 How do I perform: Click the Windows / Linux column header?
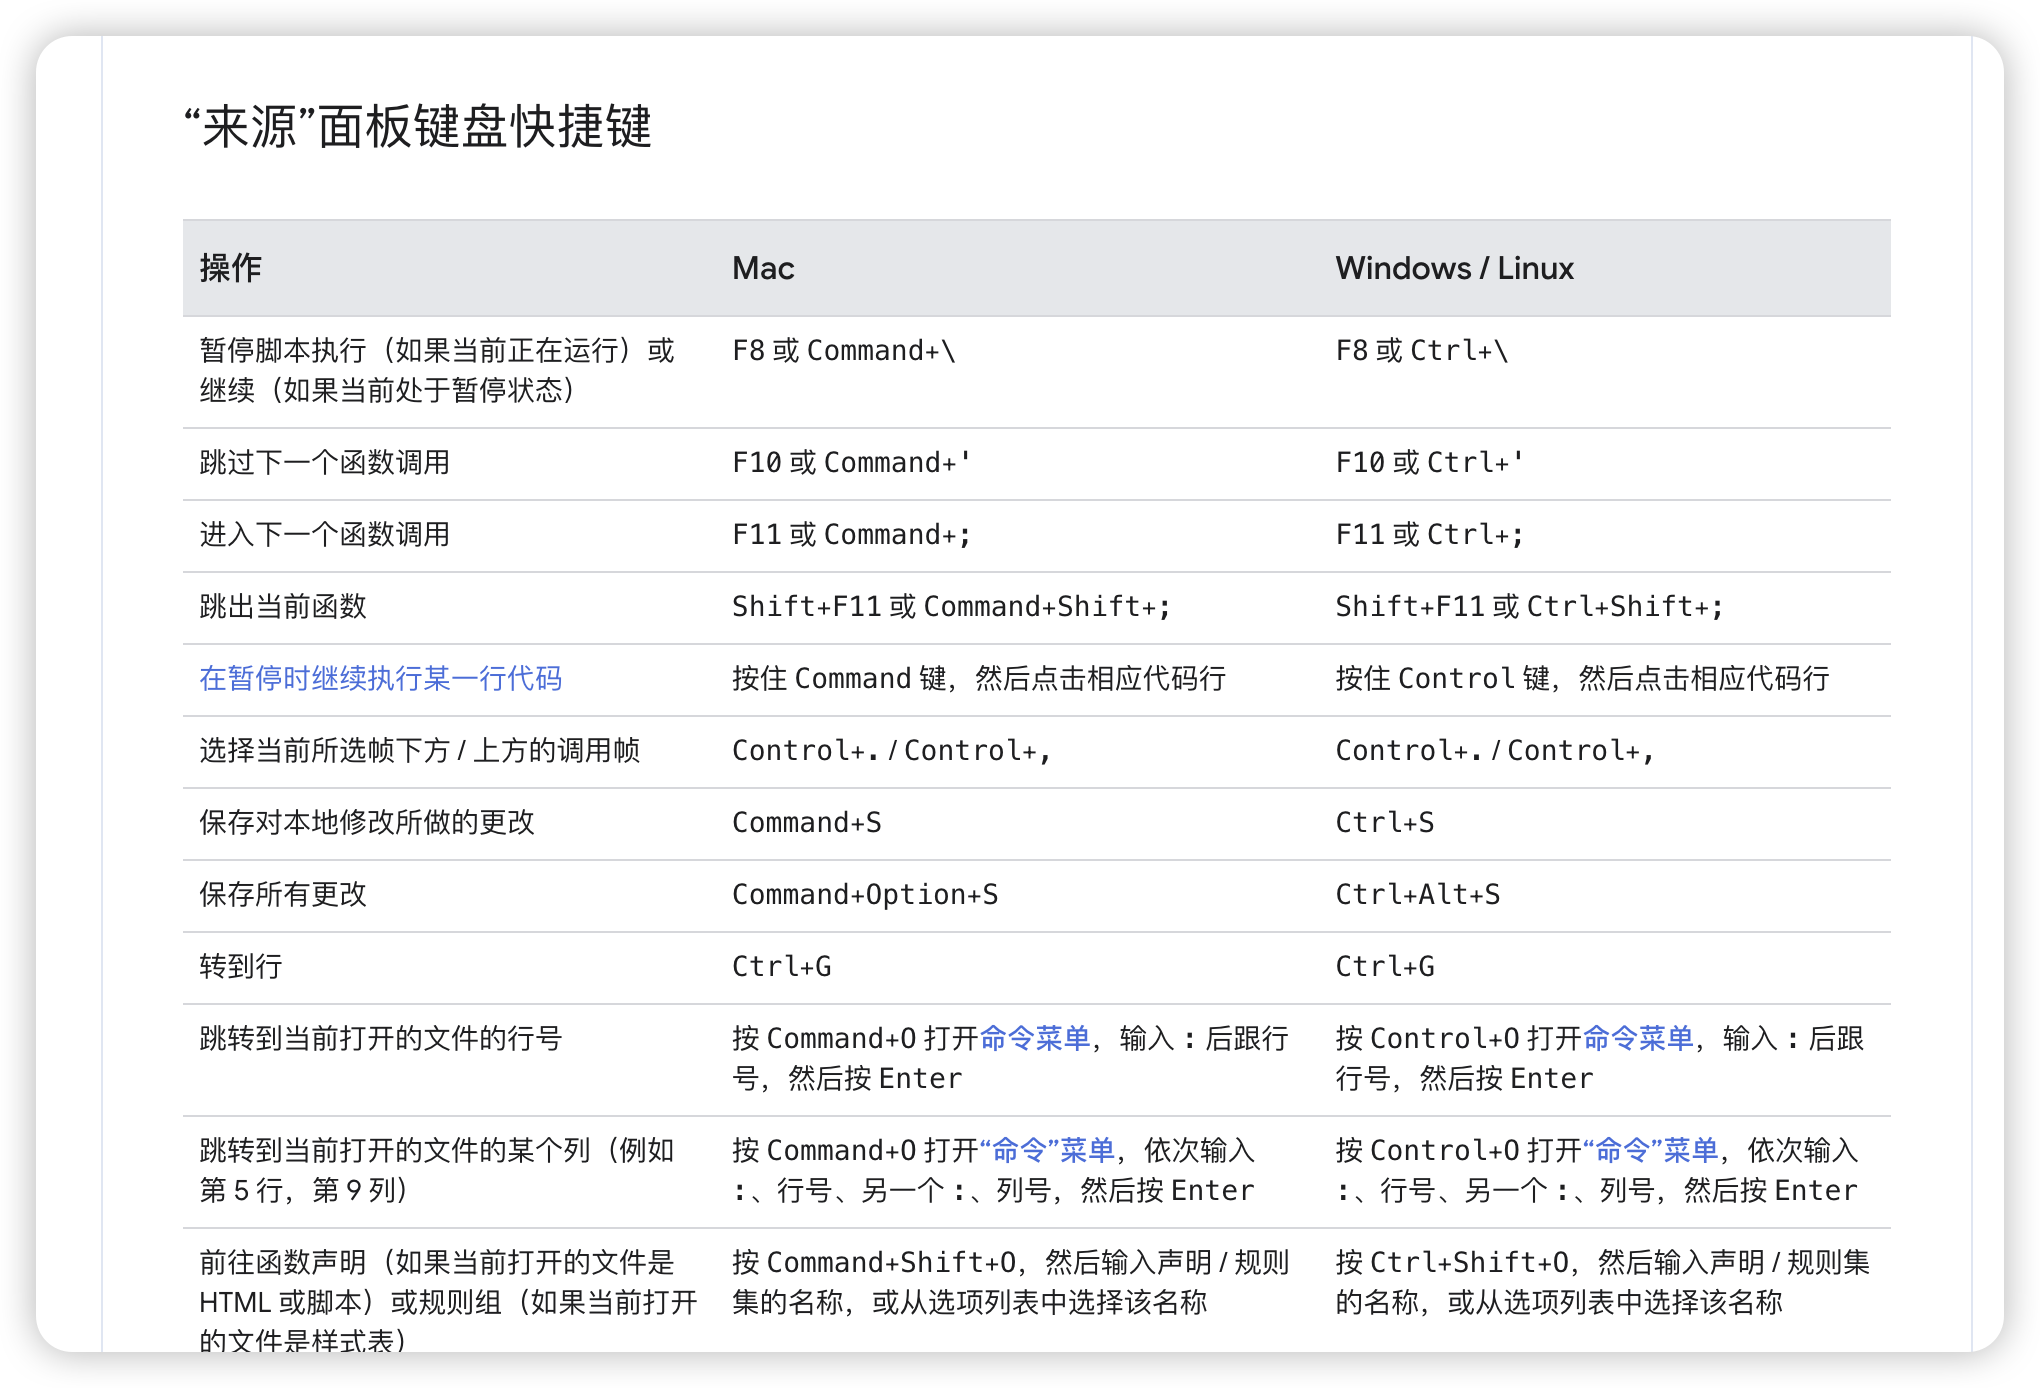click(1454, 269)
